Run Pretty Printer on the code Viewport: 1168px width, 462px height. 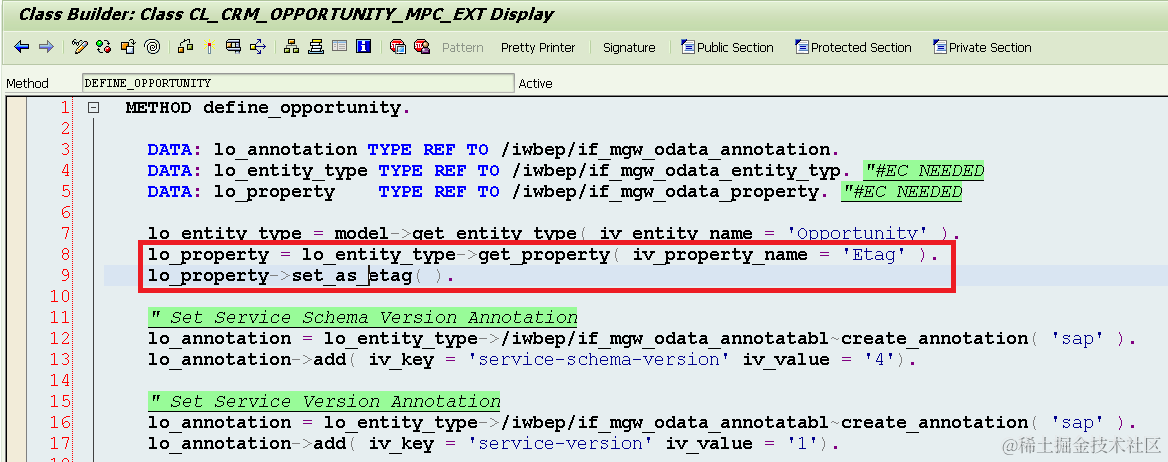click(x=538, y=47)
